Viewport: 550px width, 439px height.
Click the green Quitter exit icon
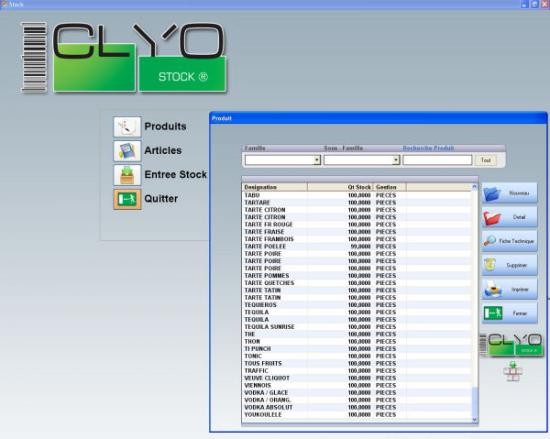coord(127,199)
